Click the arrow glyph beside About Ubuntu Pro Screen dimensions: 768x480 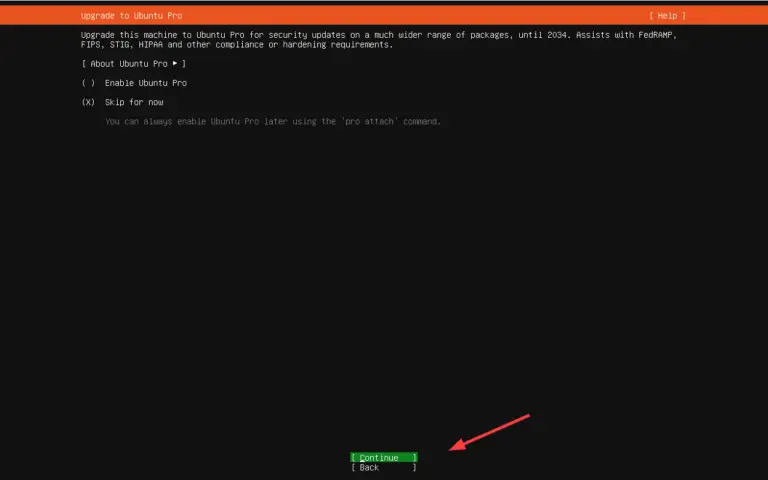(175, 64)
